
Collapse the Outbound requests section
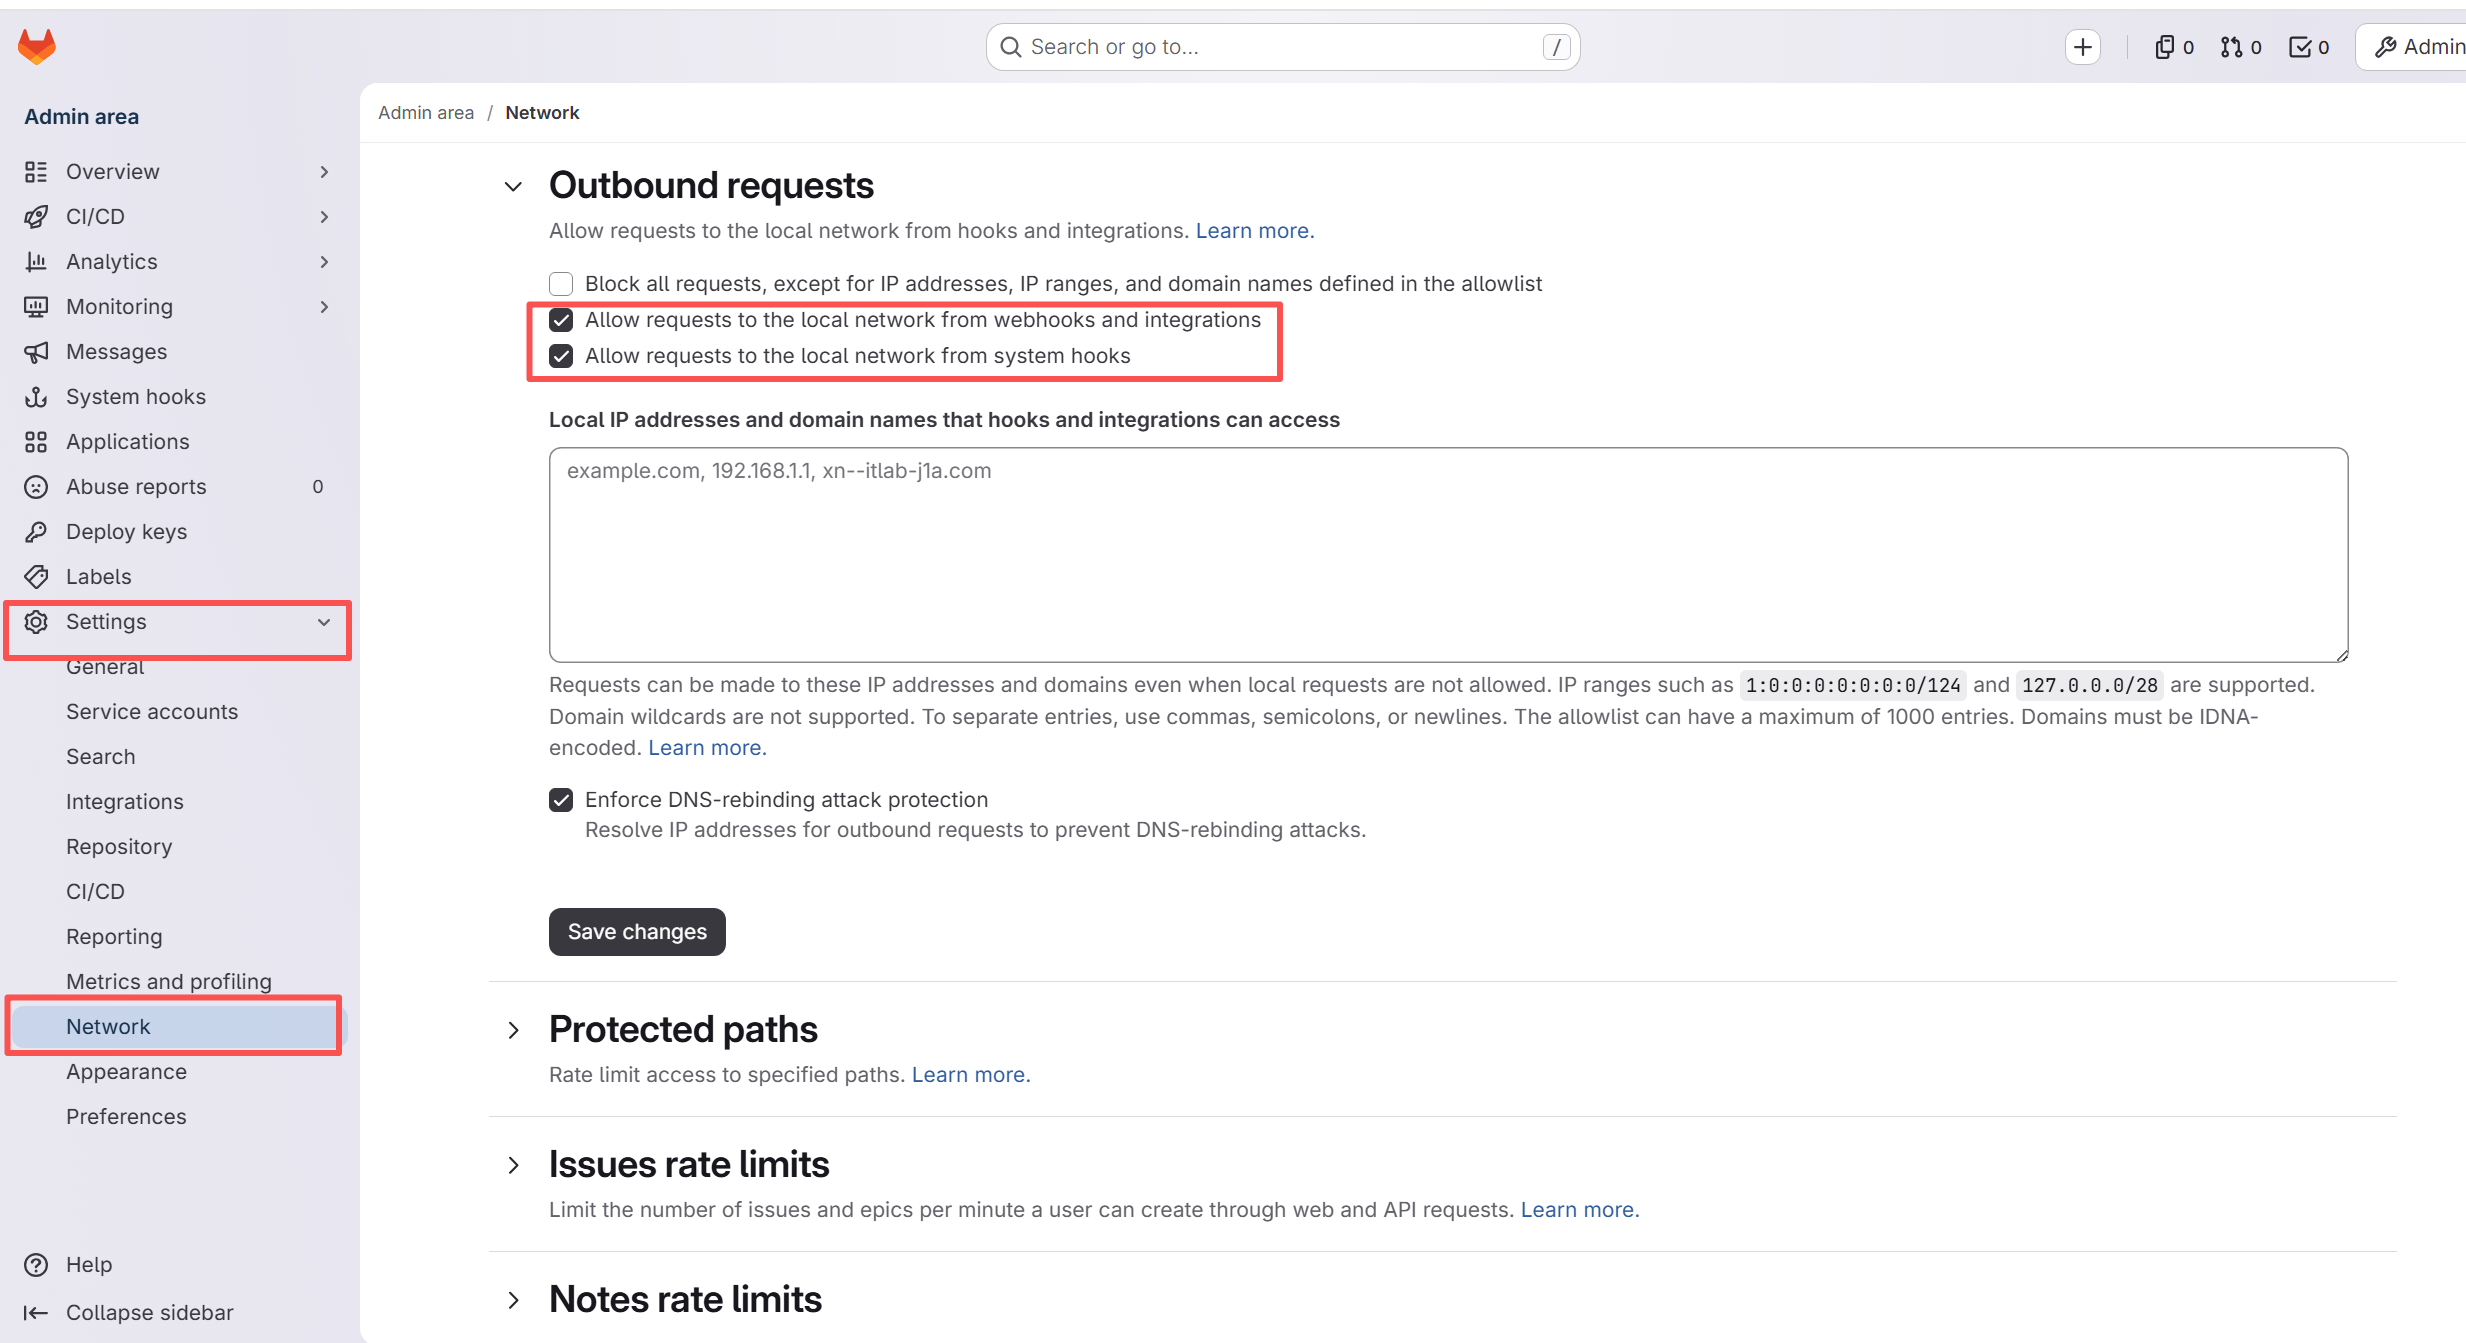click(513, 187)
